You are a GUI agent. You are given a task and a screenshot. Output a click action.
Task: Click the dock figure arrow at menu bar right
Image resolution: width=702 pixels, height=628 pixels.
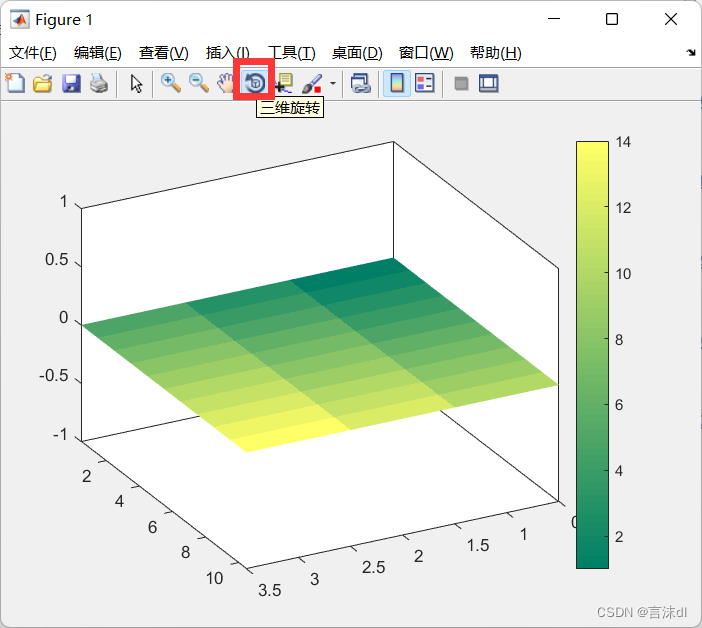pos(691,52)
